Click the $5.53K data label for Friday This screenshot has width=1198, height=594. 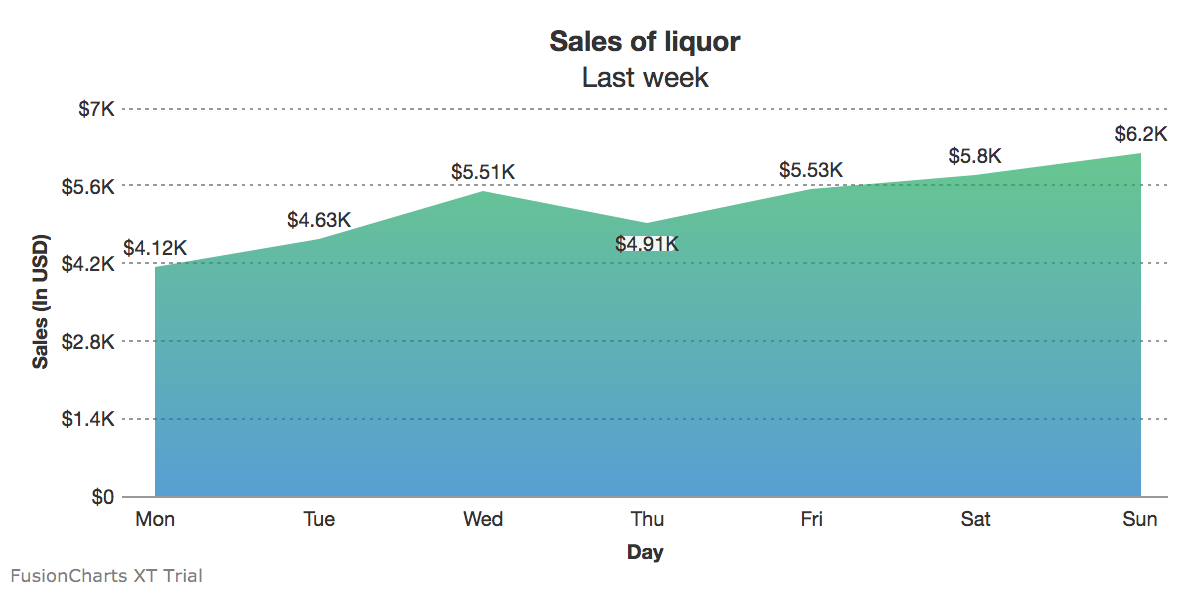pyautogui.click(x=811, y=170)
